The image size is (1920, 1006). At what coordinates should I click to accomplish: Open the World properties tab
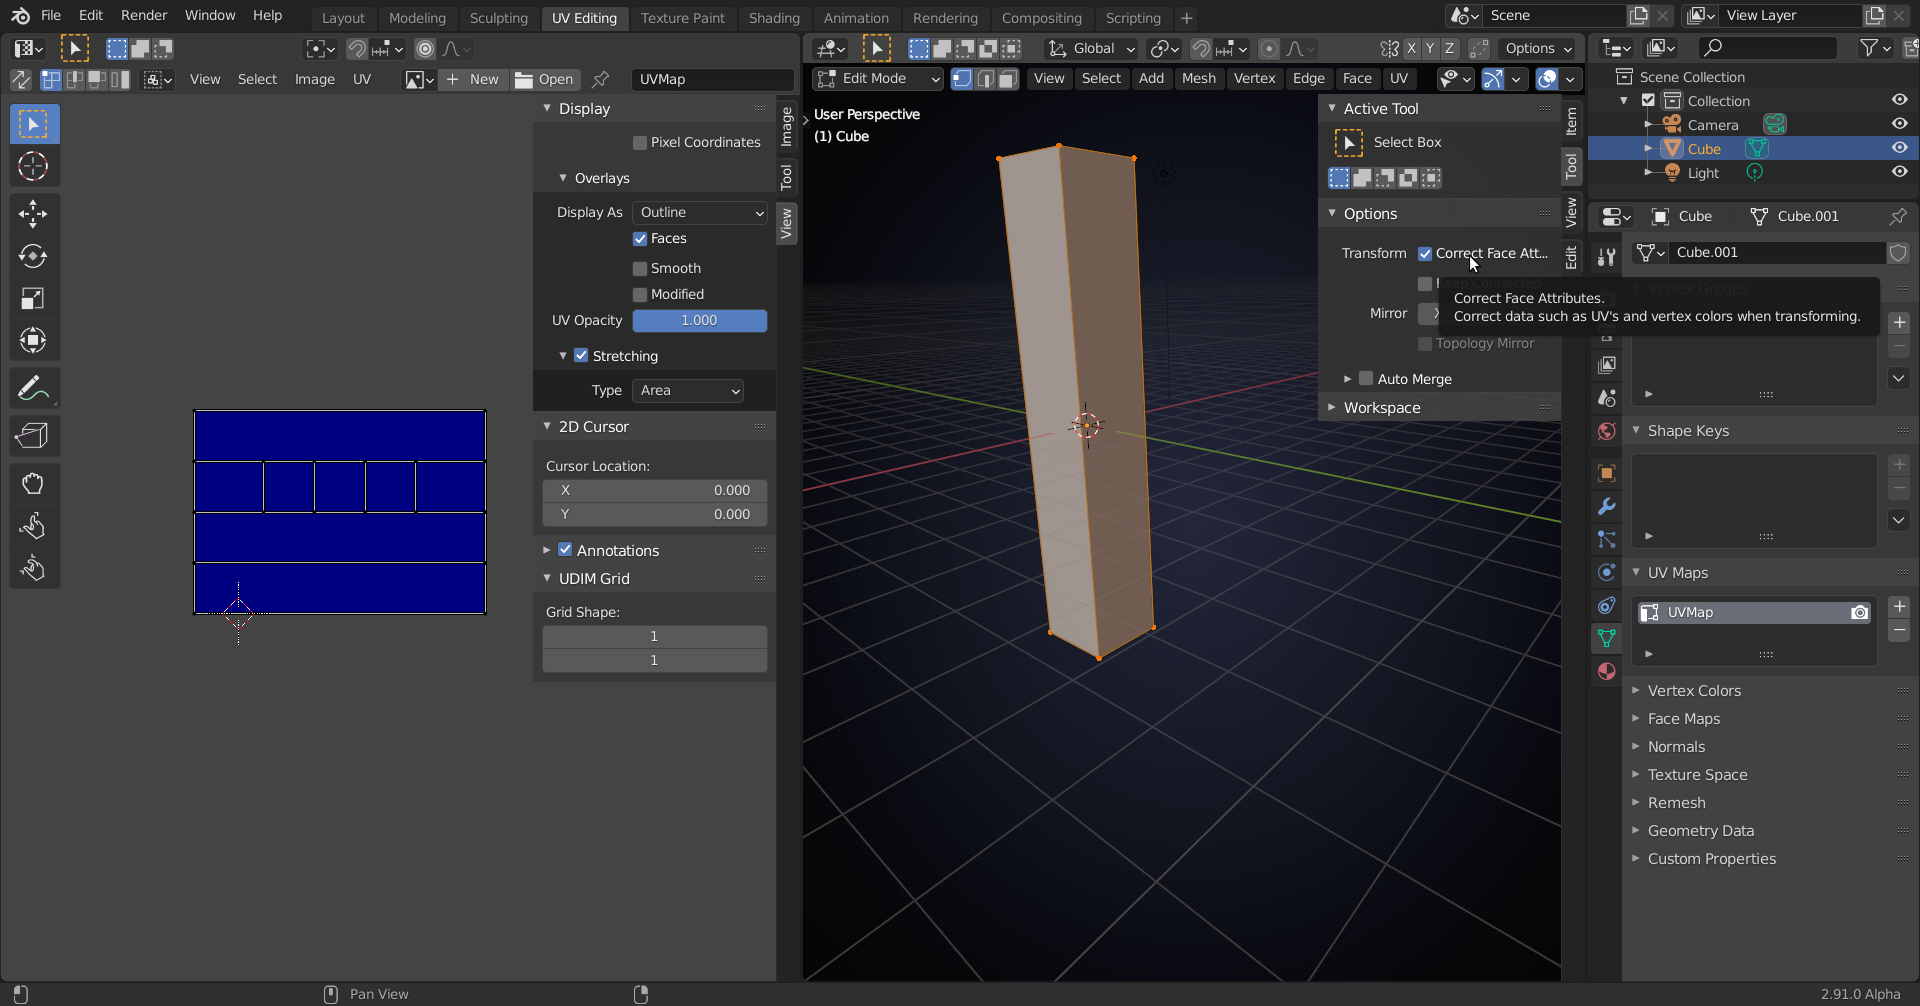pos(1607,431)
